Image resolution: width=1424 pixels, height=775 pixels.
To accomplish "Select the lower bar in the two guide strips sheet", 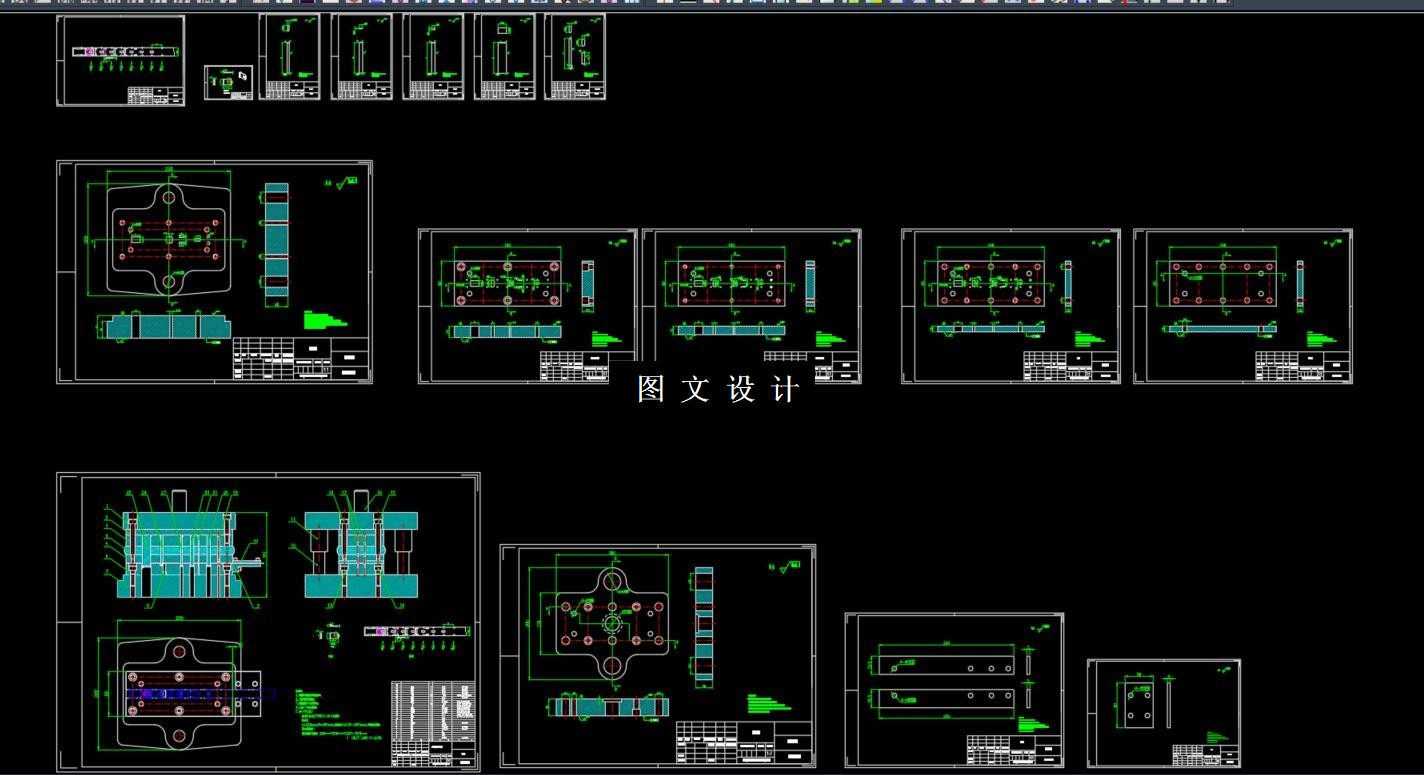I will click(946, 699).
